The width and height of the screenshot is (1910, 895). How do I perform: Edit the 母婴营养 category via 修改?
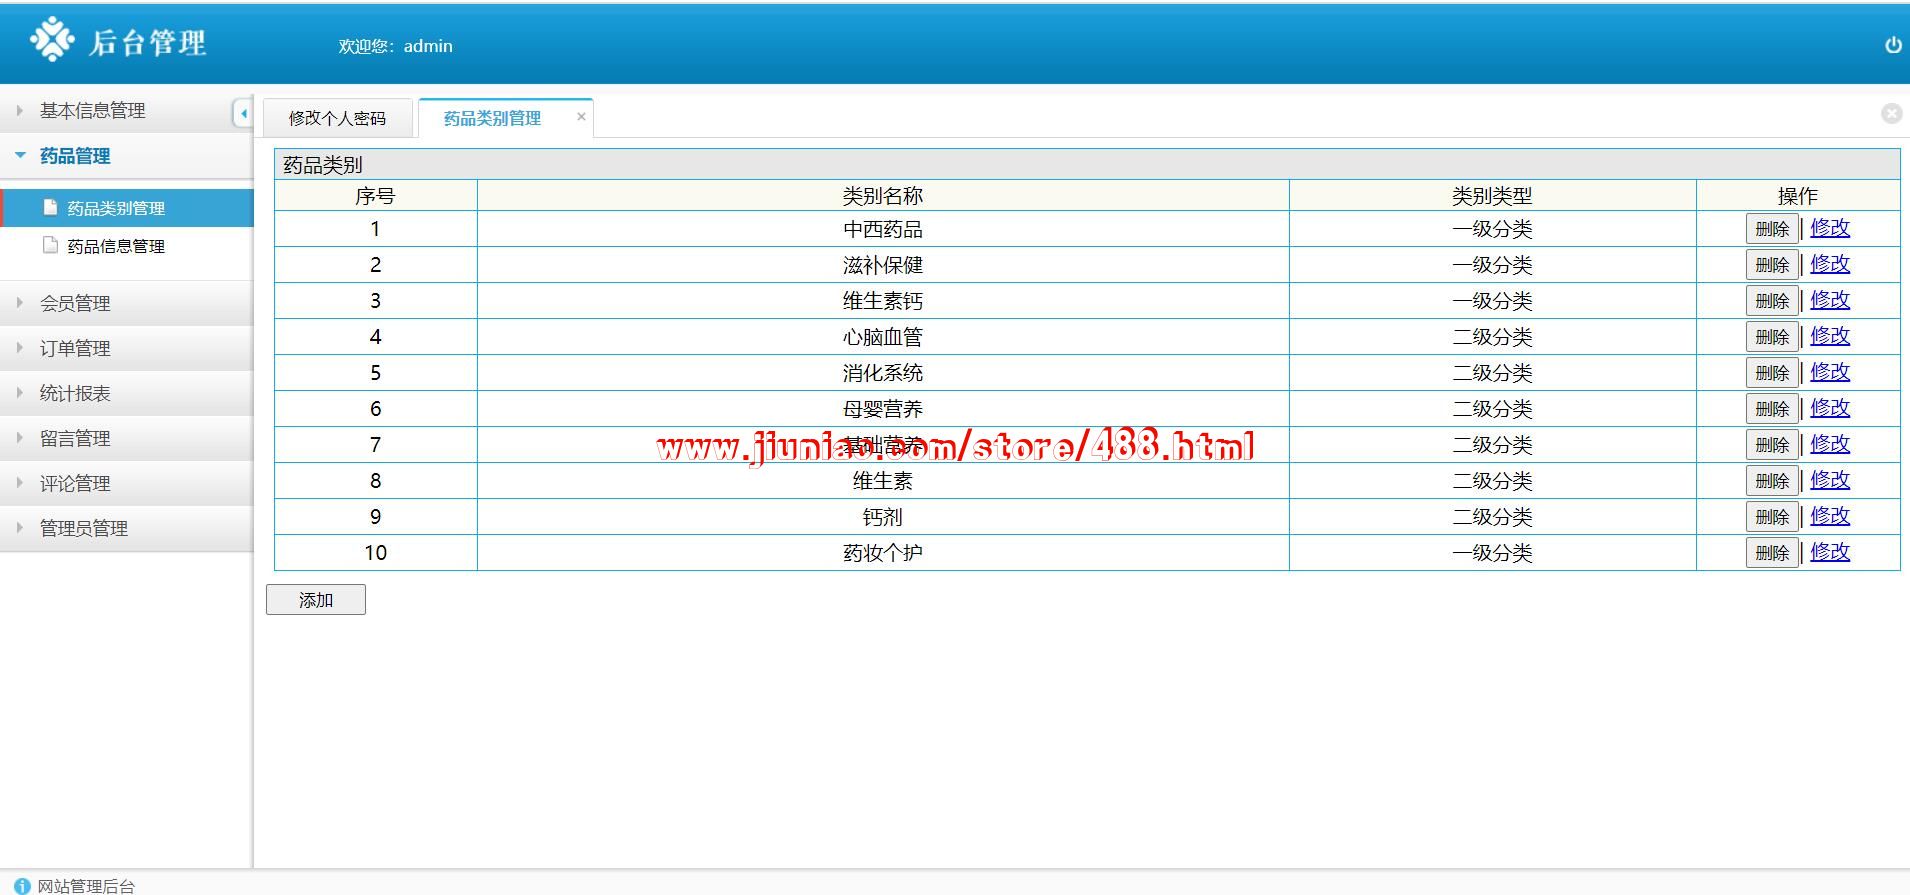tap(1830, 408)
